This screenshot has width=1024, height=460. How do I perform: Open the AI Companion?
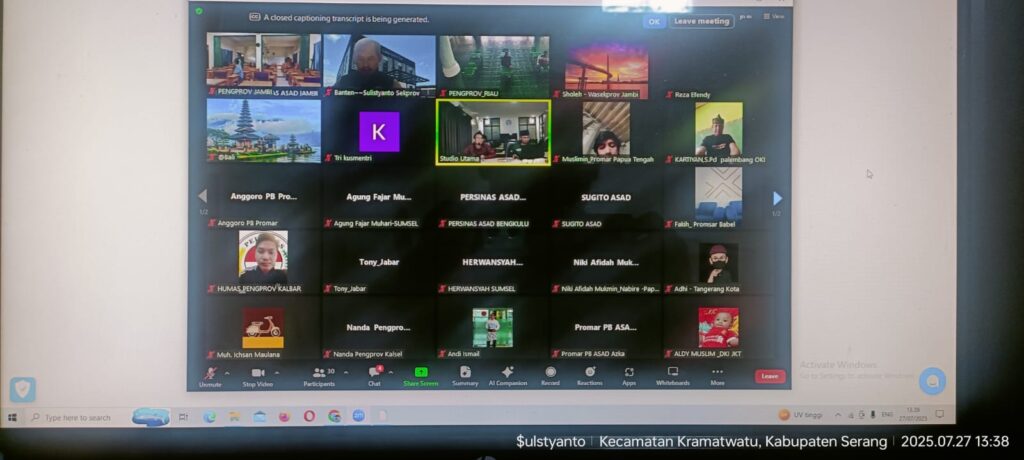507,374
